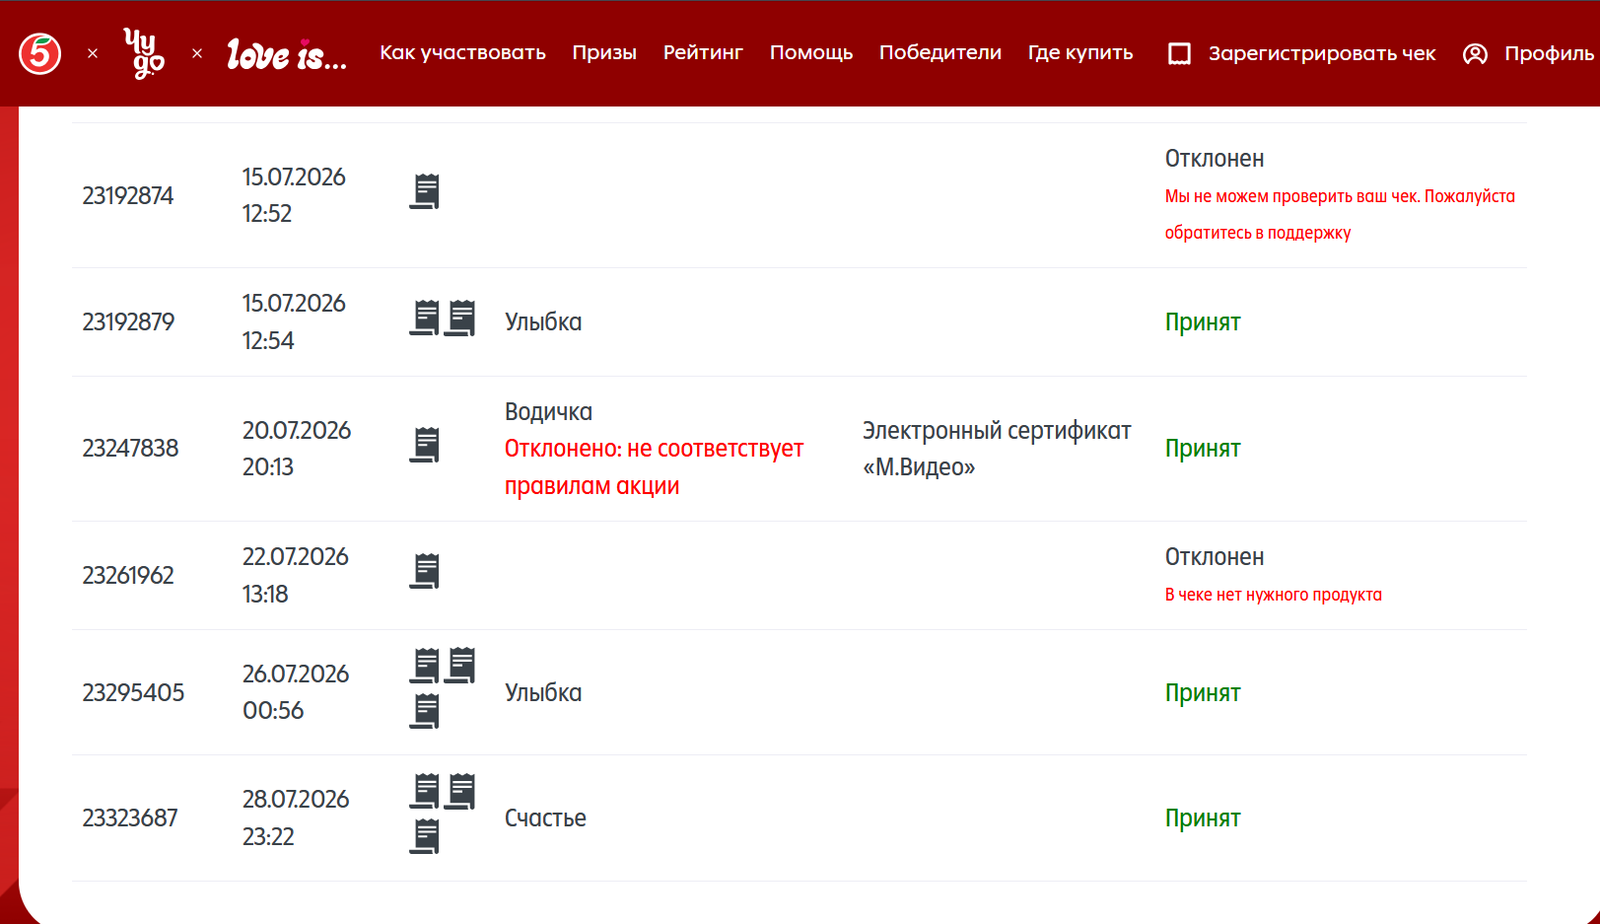Open the Помощь menu item
This screenshot has width=1600, height=924.
click(x=811, y=53)
